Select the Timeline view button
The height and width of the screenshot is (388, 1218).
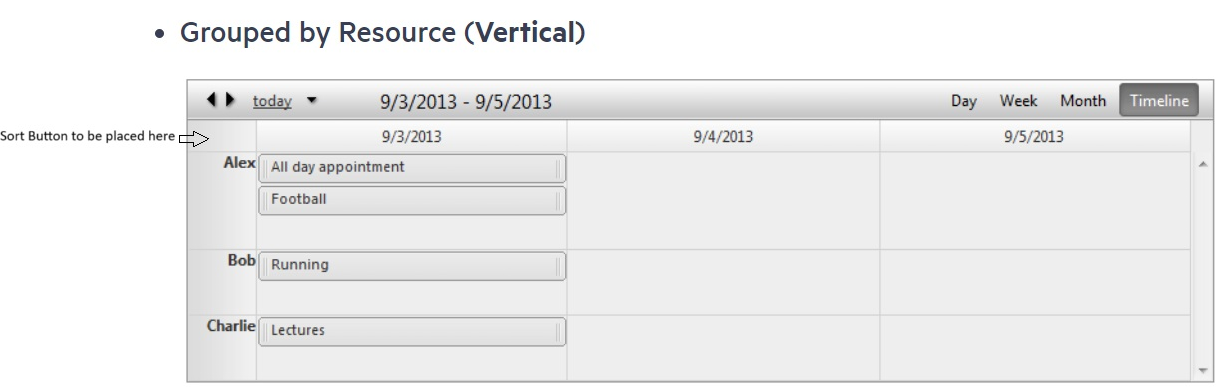pos(1159,101)
